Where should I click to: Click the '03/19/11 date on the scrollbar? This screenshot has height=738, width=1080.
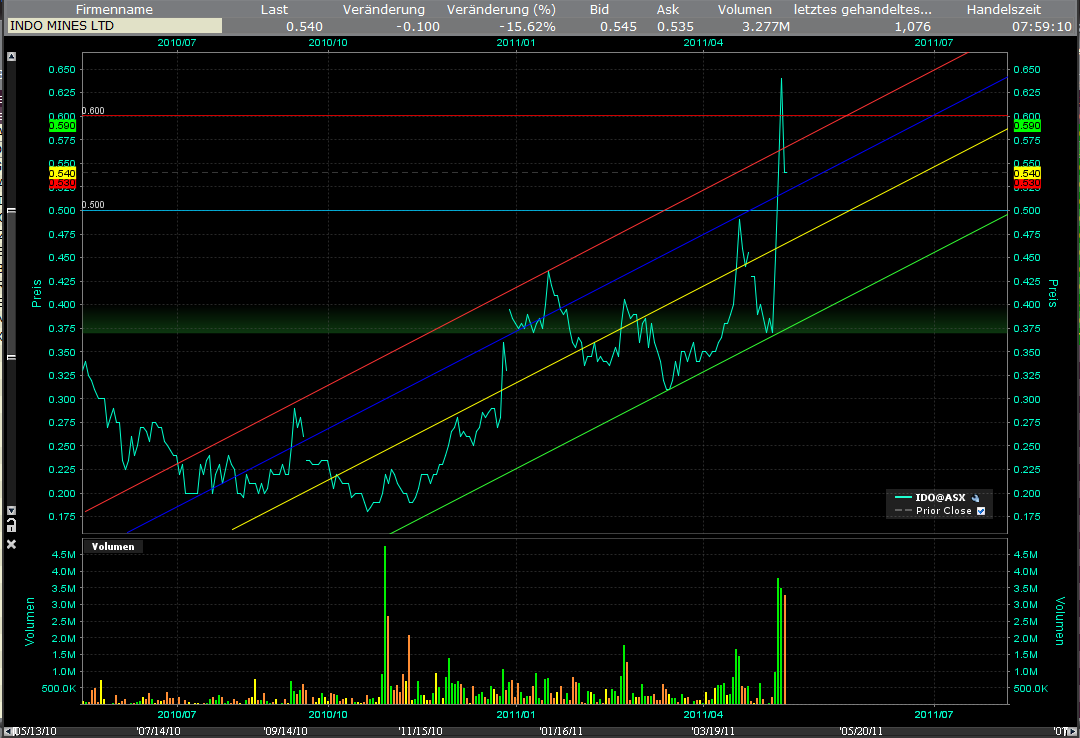pyautogui.click(x=713, y=731)
